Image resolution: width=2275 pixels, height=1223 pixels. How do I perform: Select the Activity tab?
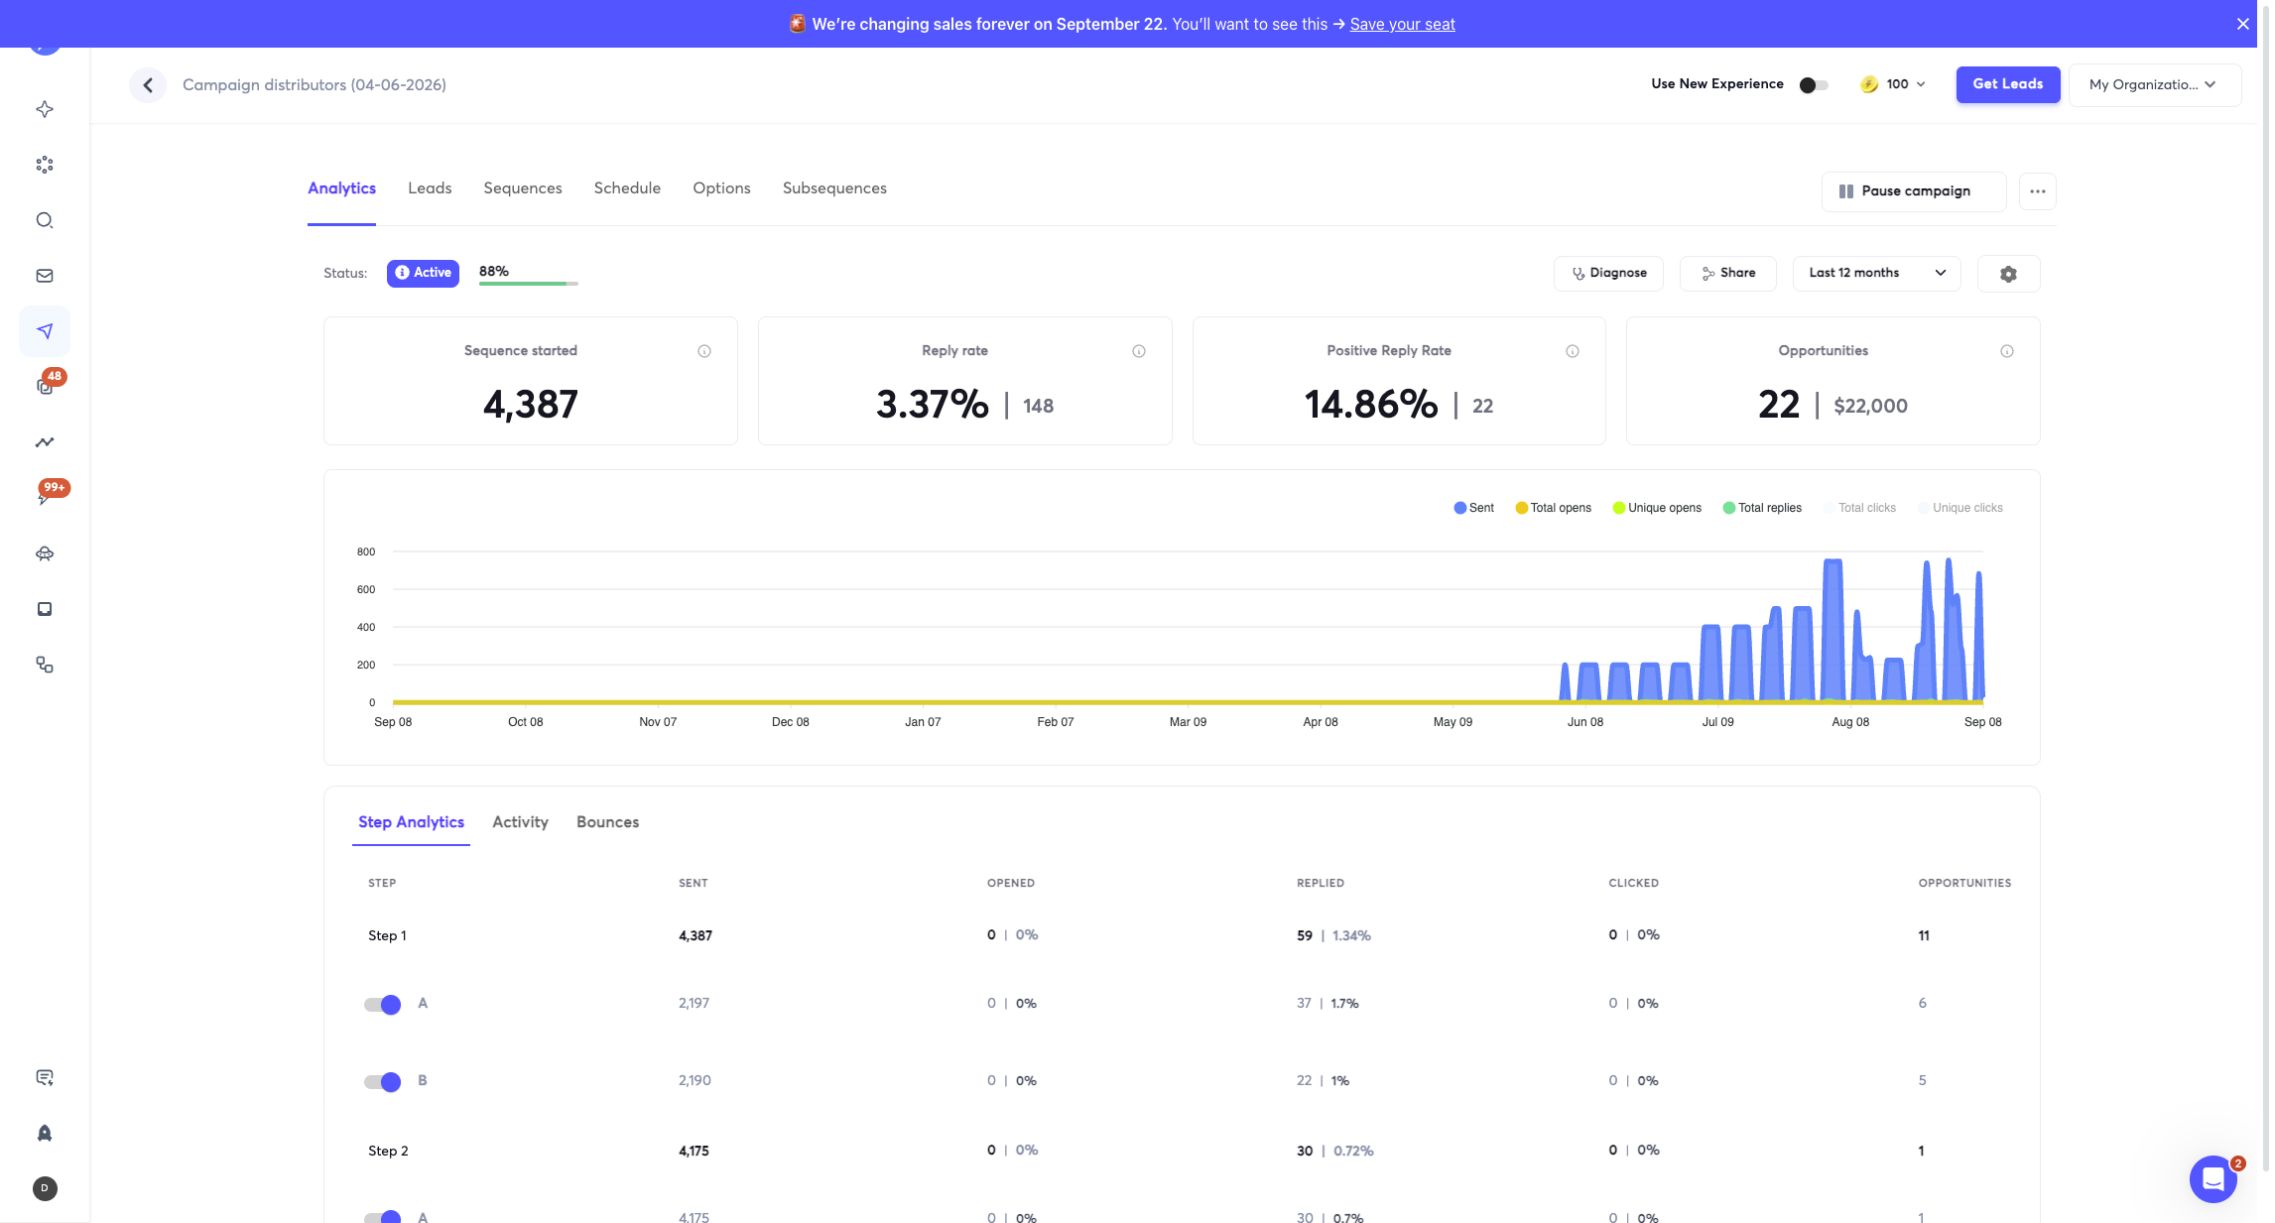click(x=520, y=822)
